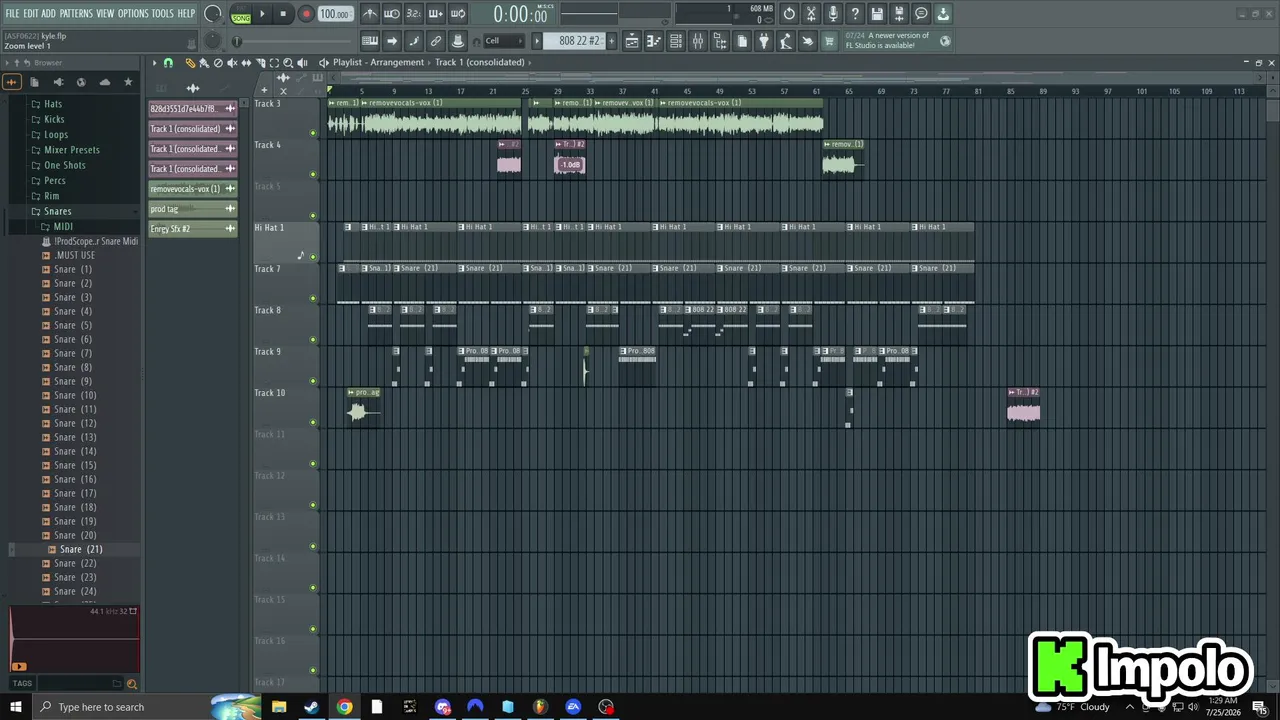Open the OPTIONS menu
The height and width of the screenshot is (720, 1280).
(133, 14)
